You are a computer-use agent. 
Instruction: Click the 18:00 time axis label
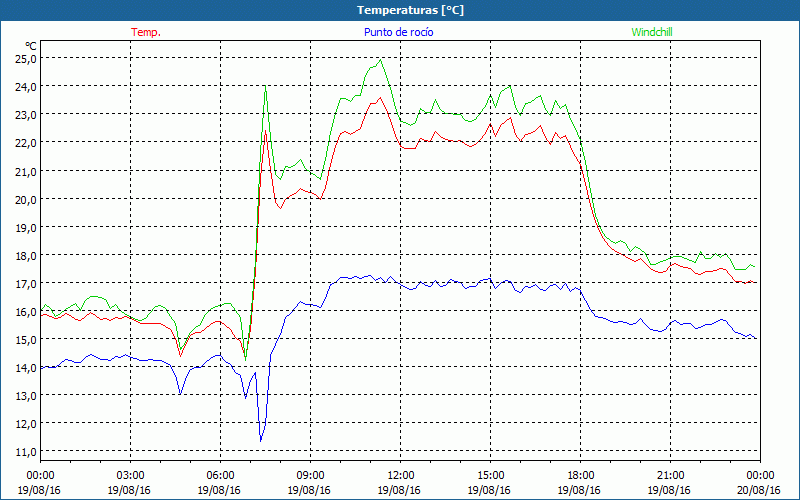(x=580, y=476)
